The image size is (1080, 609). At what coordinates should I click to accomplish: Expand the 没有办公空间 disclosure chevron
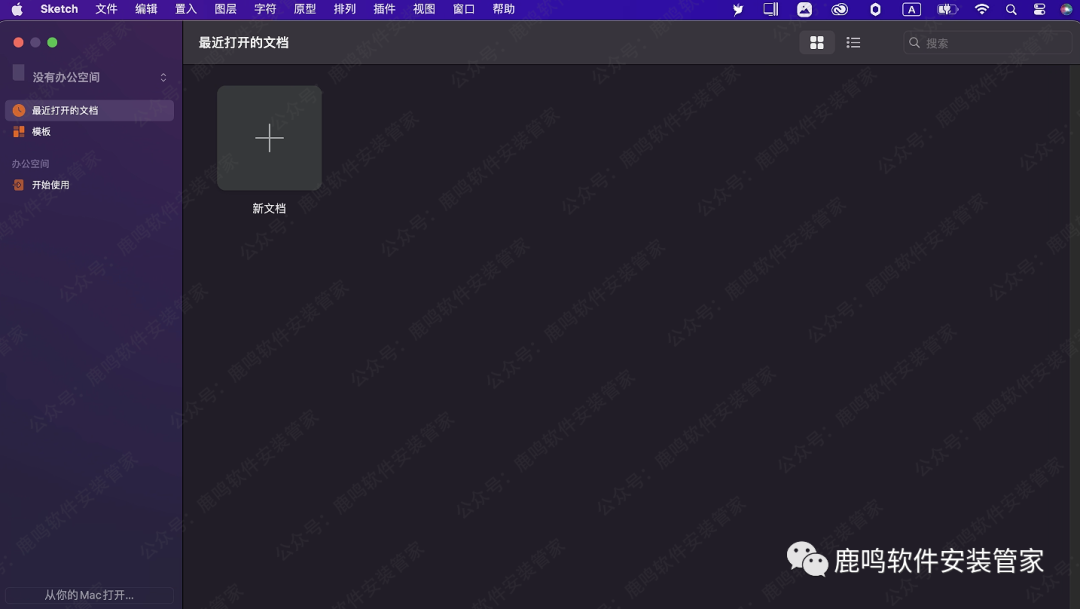point(163,76)
